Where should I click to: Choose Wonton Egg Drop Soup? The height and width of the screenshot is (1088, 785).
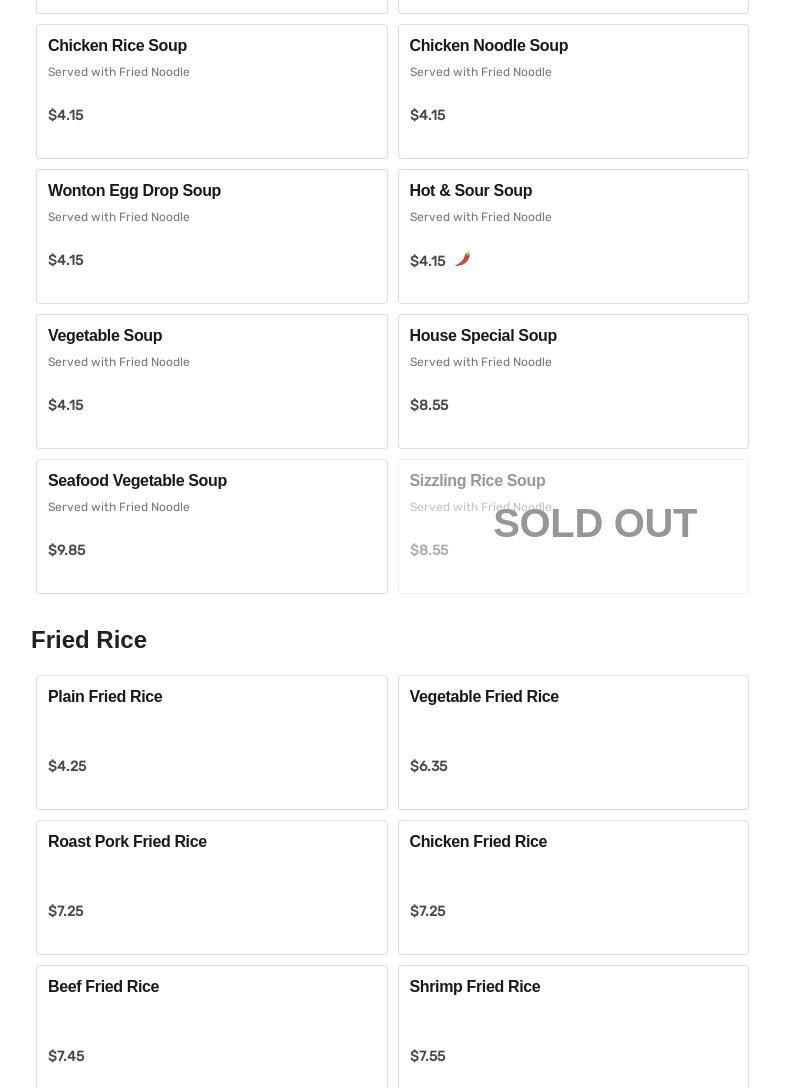[x=212, y=237]
